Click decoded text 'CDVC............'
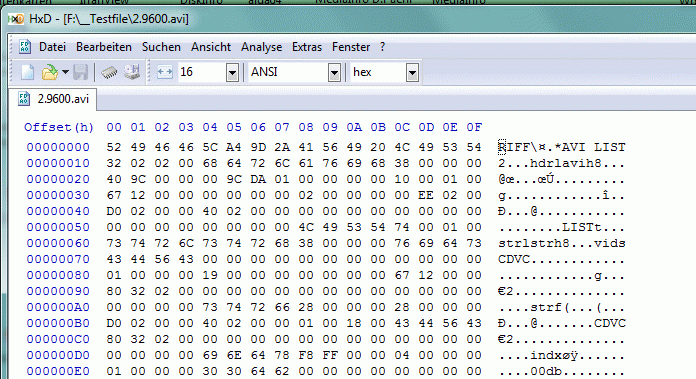 (562, 259)
